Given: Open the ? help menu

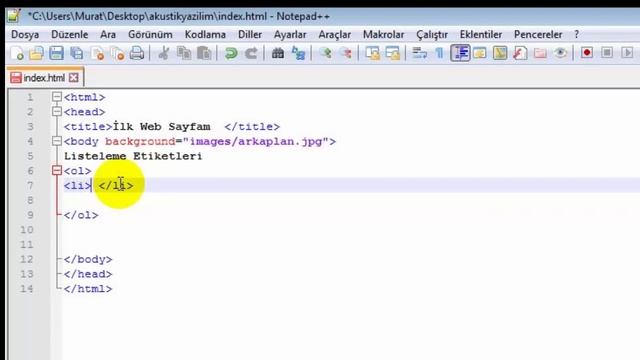Looking at the screenshot, I should pos(576,35).
